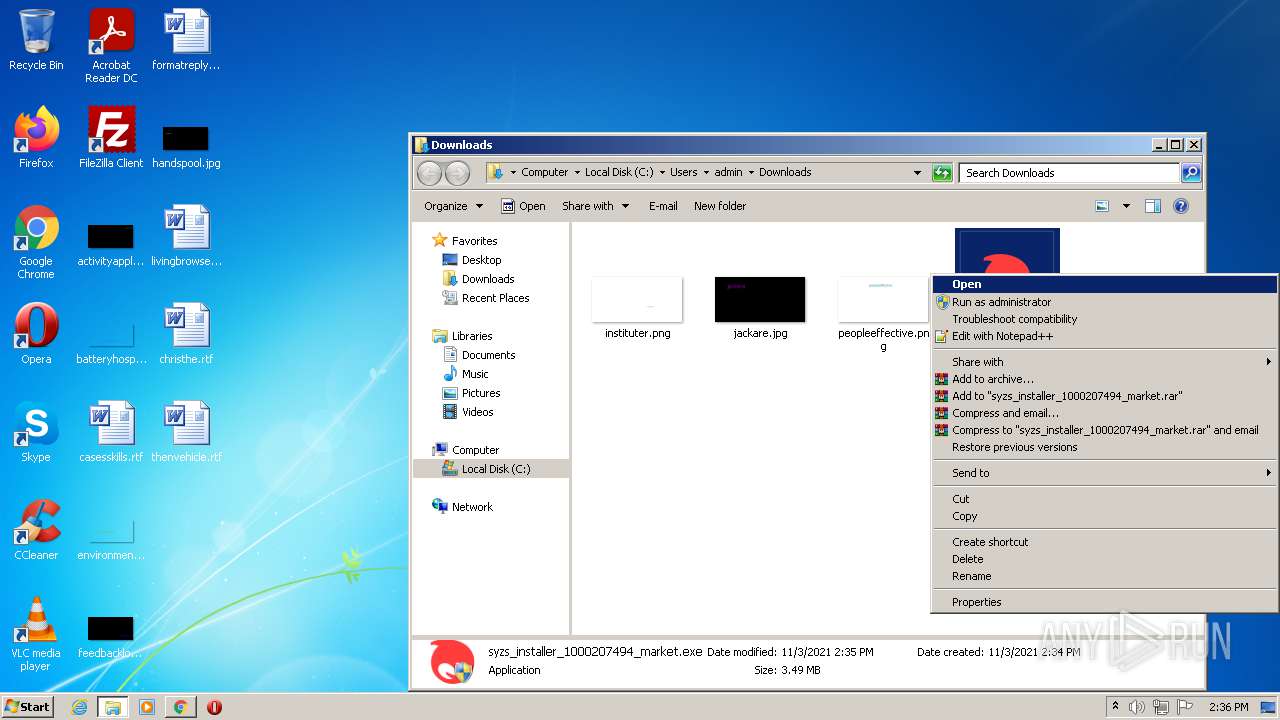Expand Send to context submenu

tap(1105, 473)
